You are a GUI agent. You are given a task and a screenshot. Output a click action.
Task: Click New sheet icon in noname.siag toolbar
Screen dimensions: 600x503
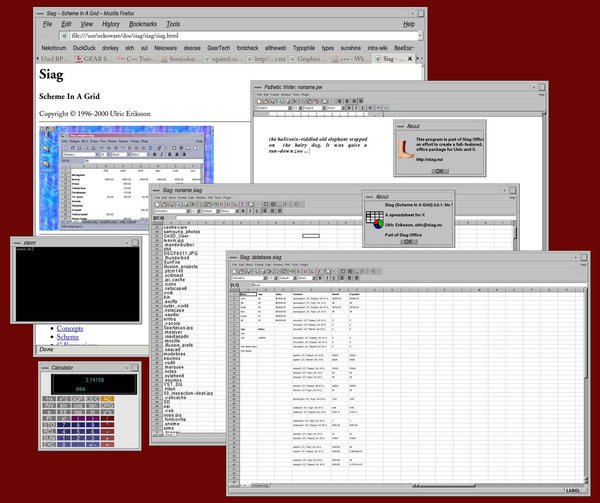[x=157, y=204]
